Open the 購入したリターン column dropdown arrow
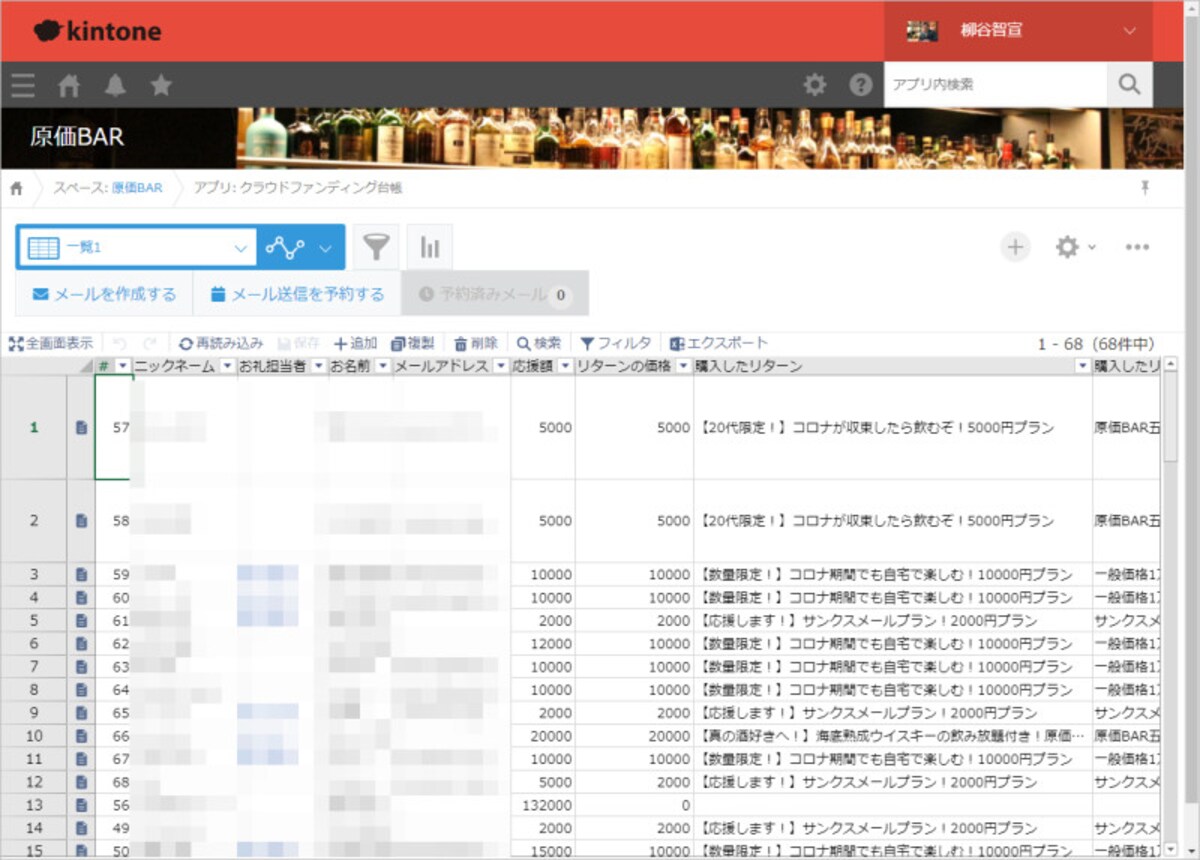The image size is (1200, 860). pos(1082,367)
